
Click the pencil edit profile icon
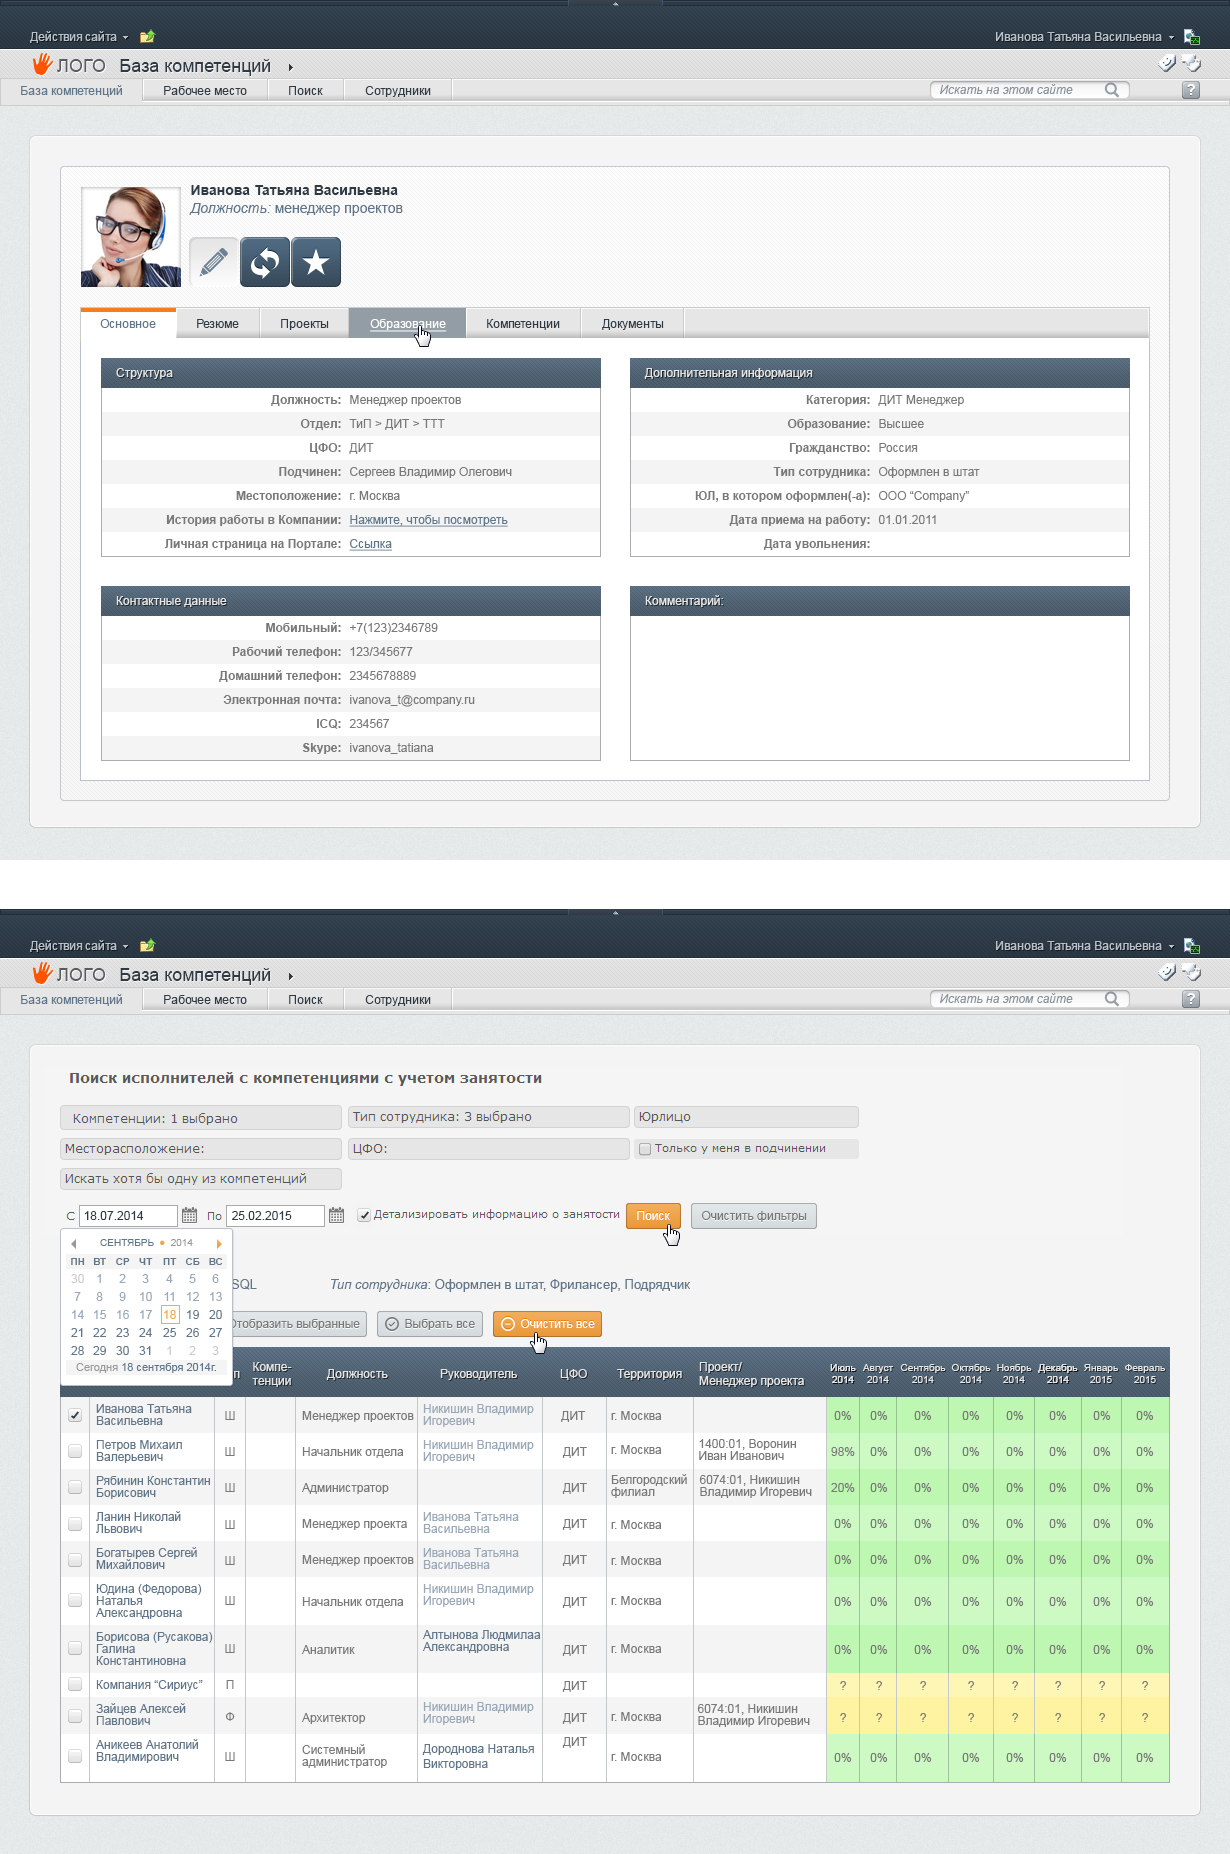[x=213, y=263]
